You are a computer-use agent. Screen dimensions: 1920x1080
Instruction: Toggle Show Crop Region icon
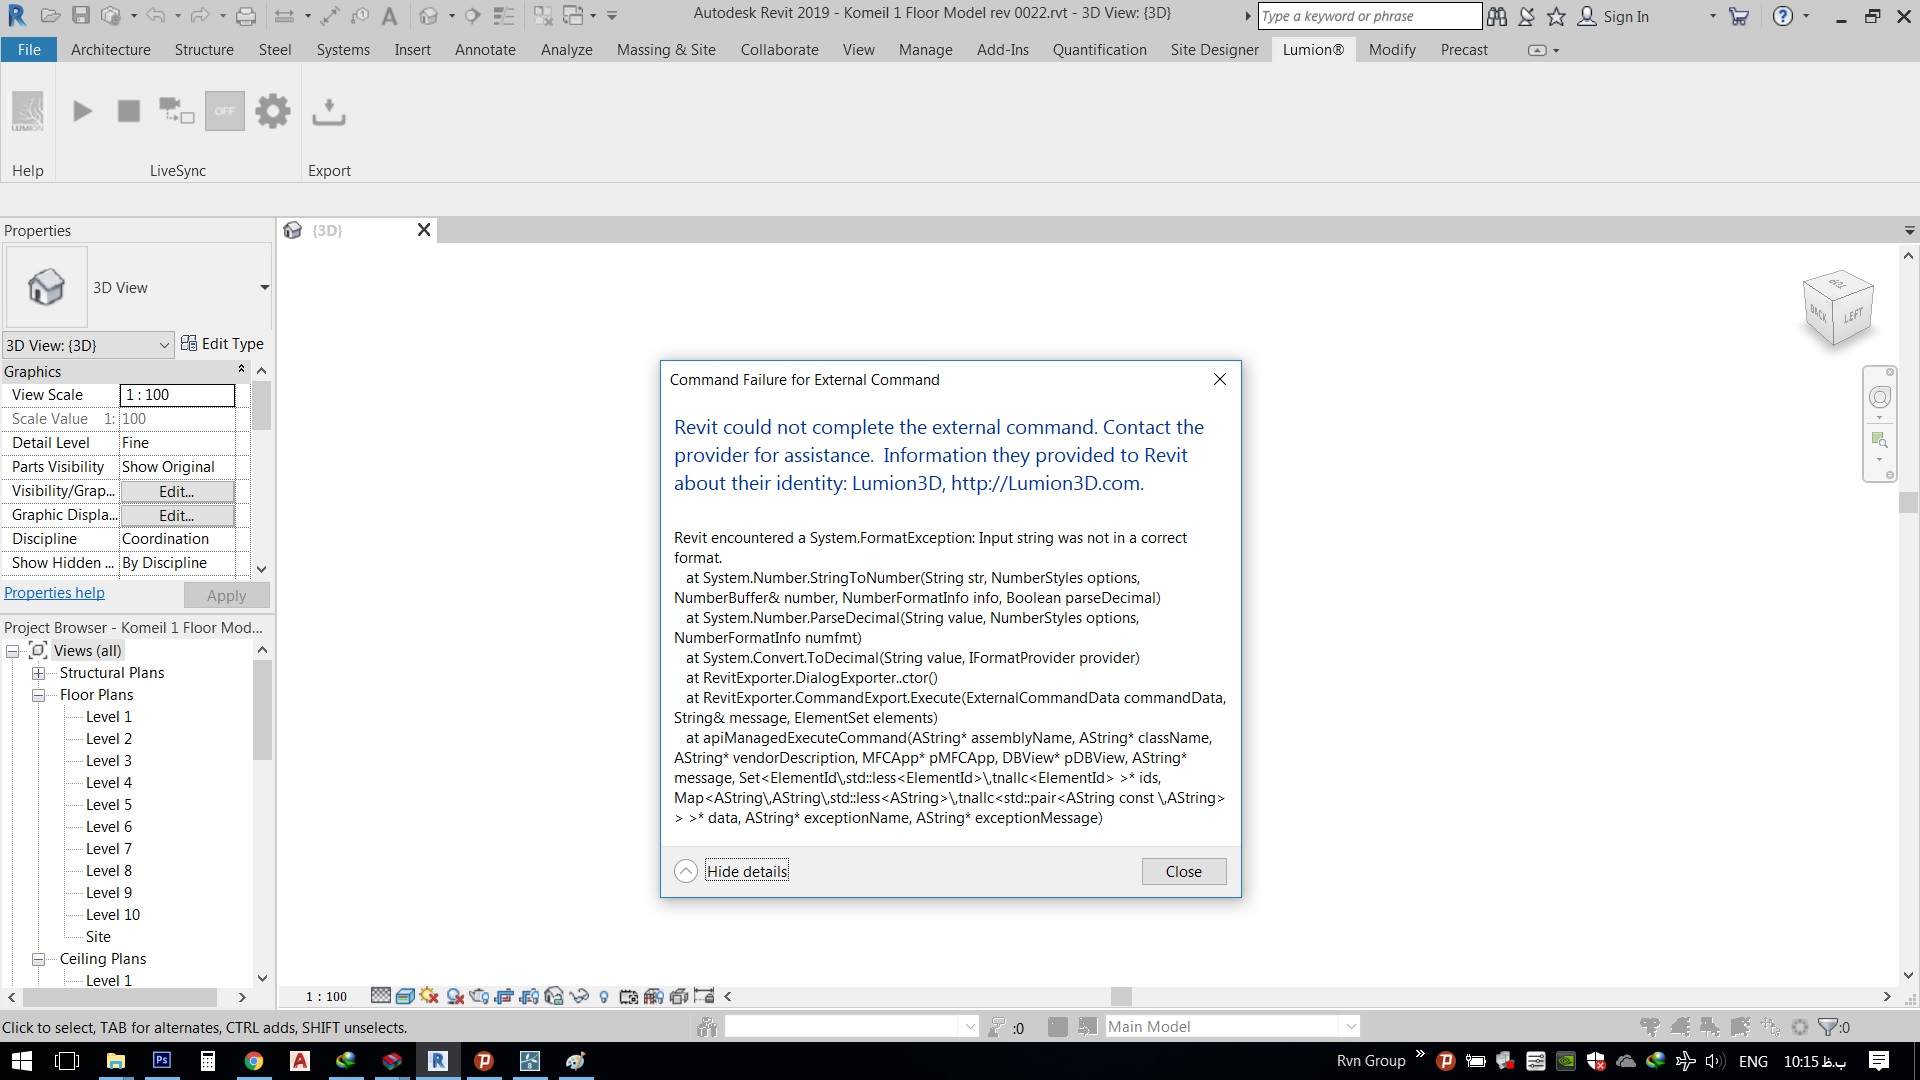tap(529, 996)
